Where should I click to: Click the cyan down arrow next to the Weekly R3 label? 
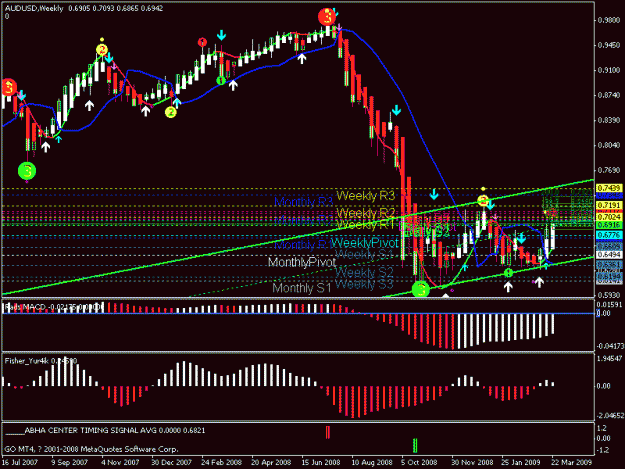434,194
